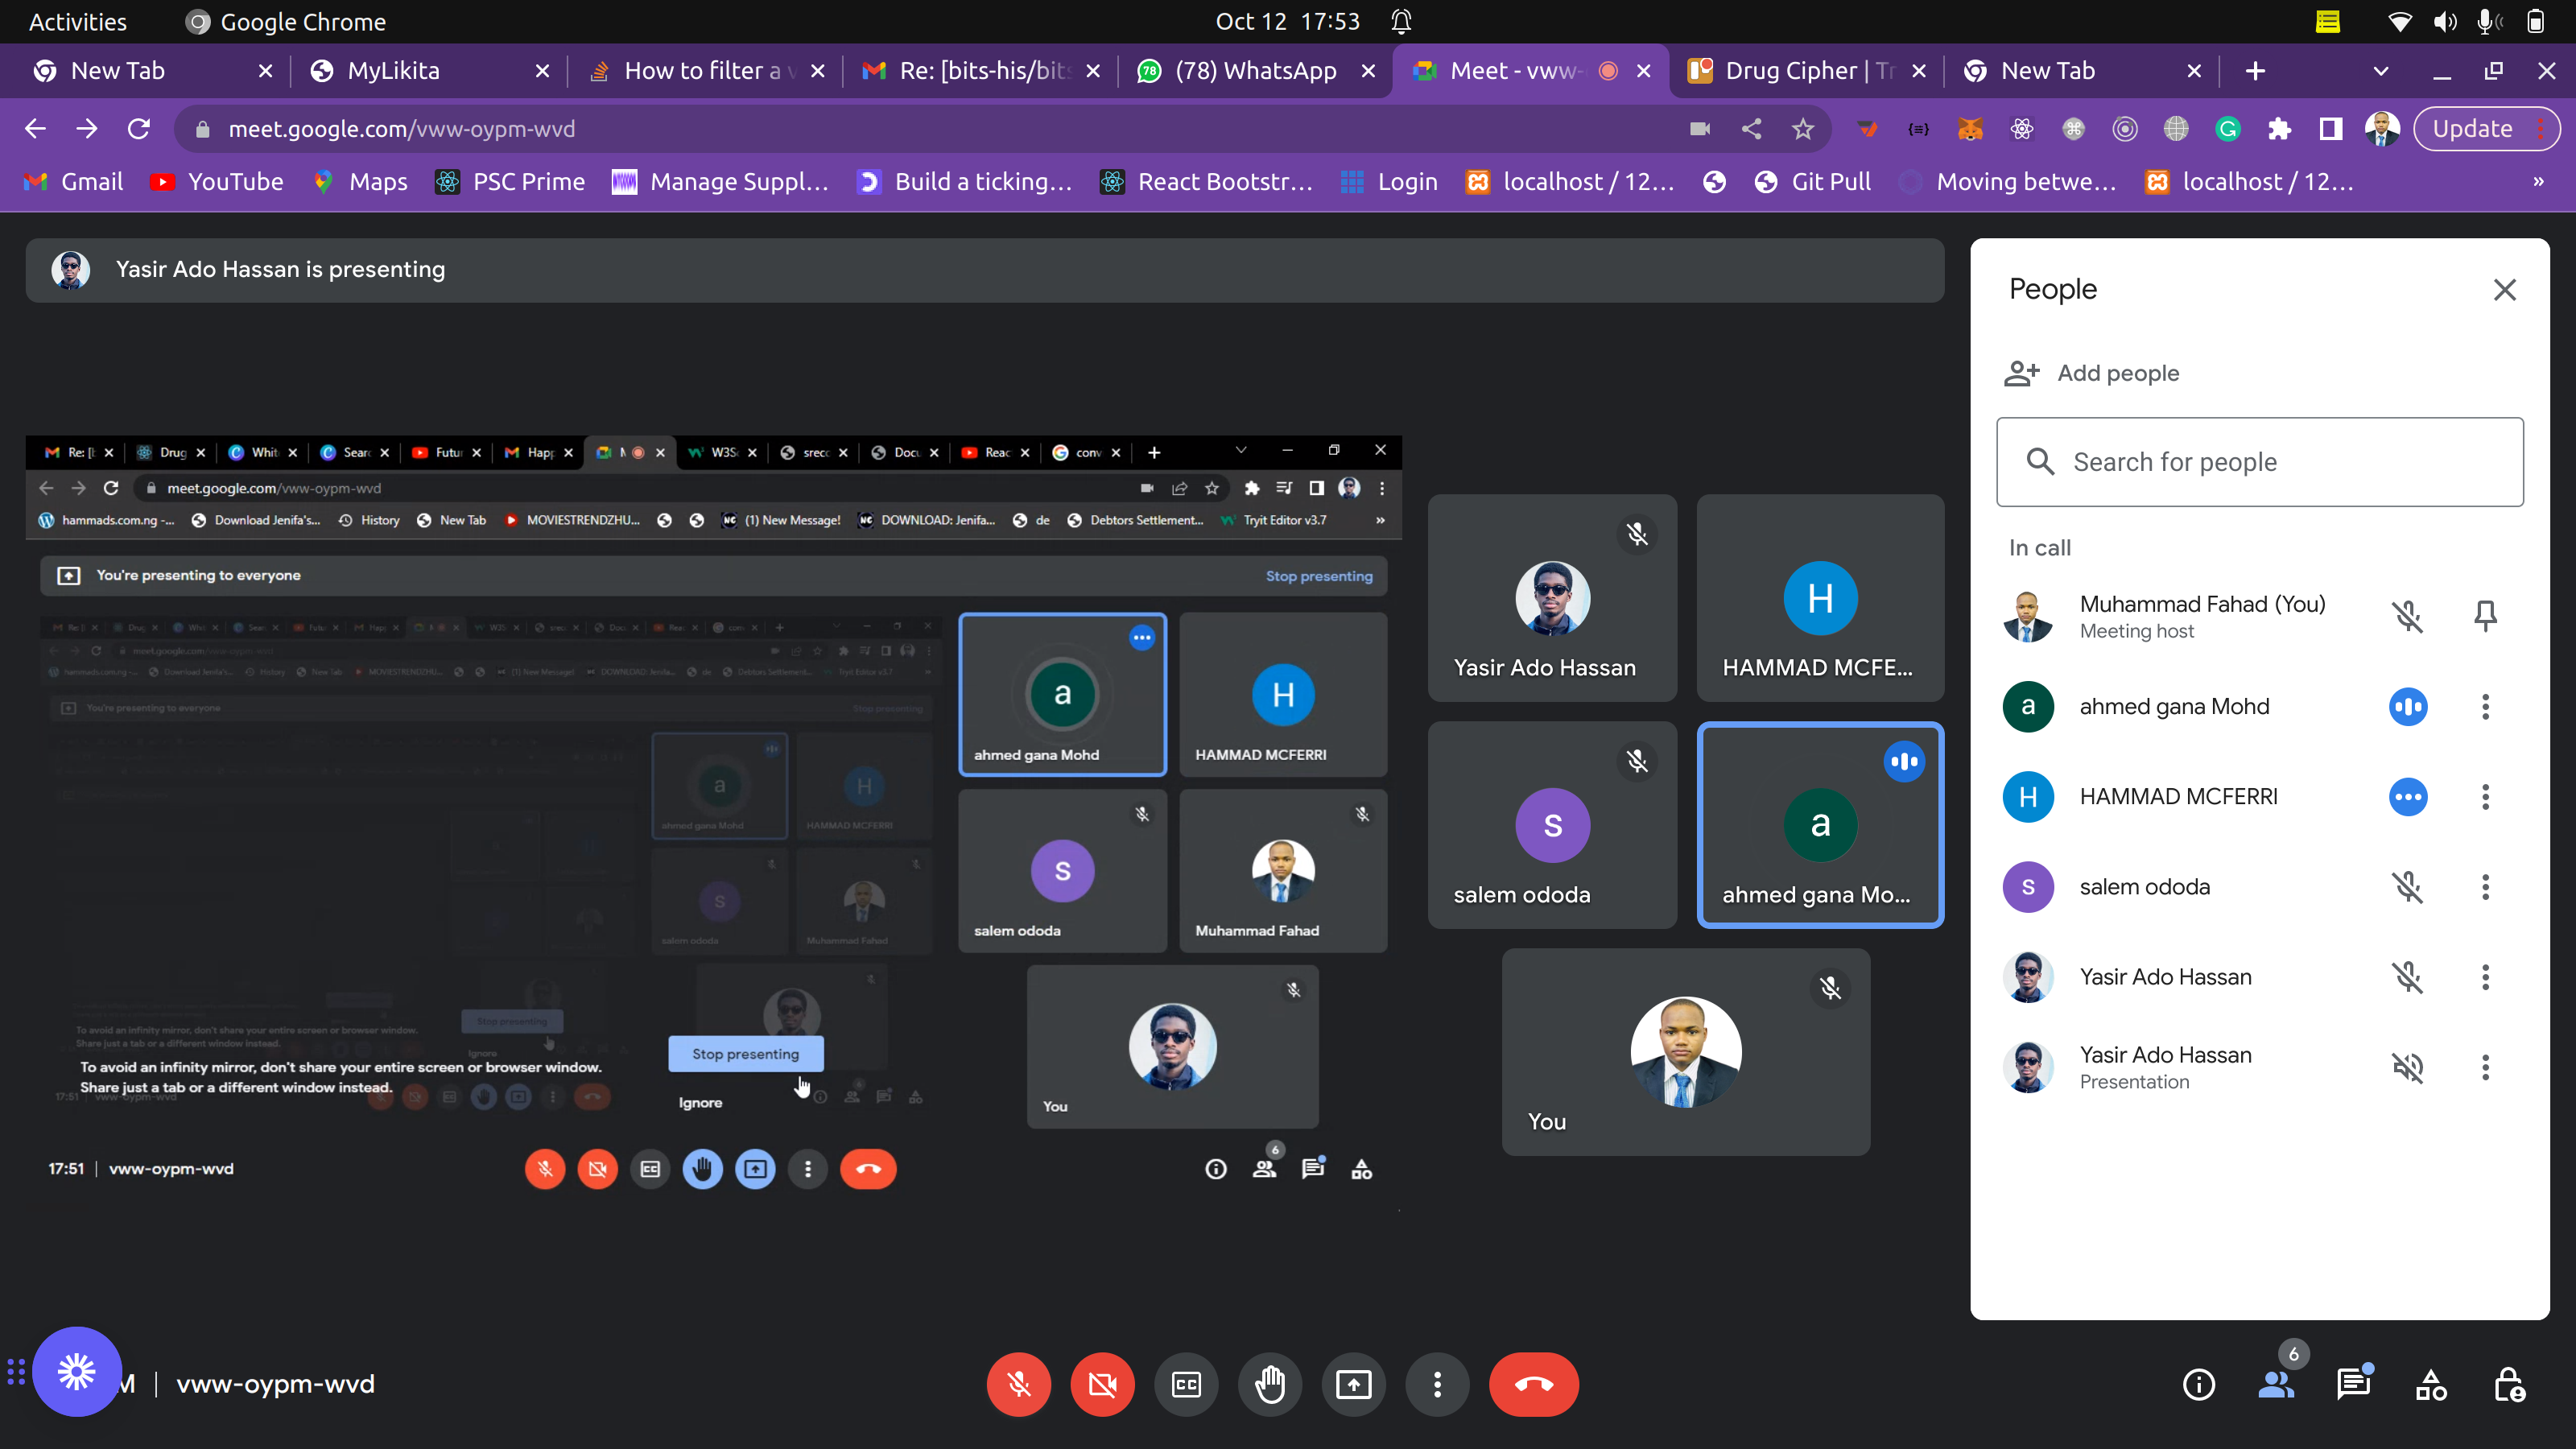Click the red leave call button
Viewport: 2576px width, 1449px height.
click(1533, 1384)
